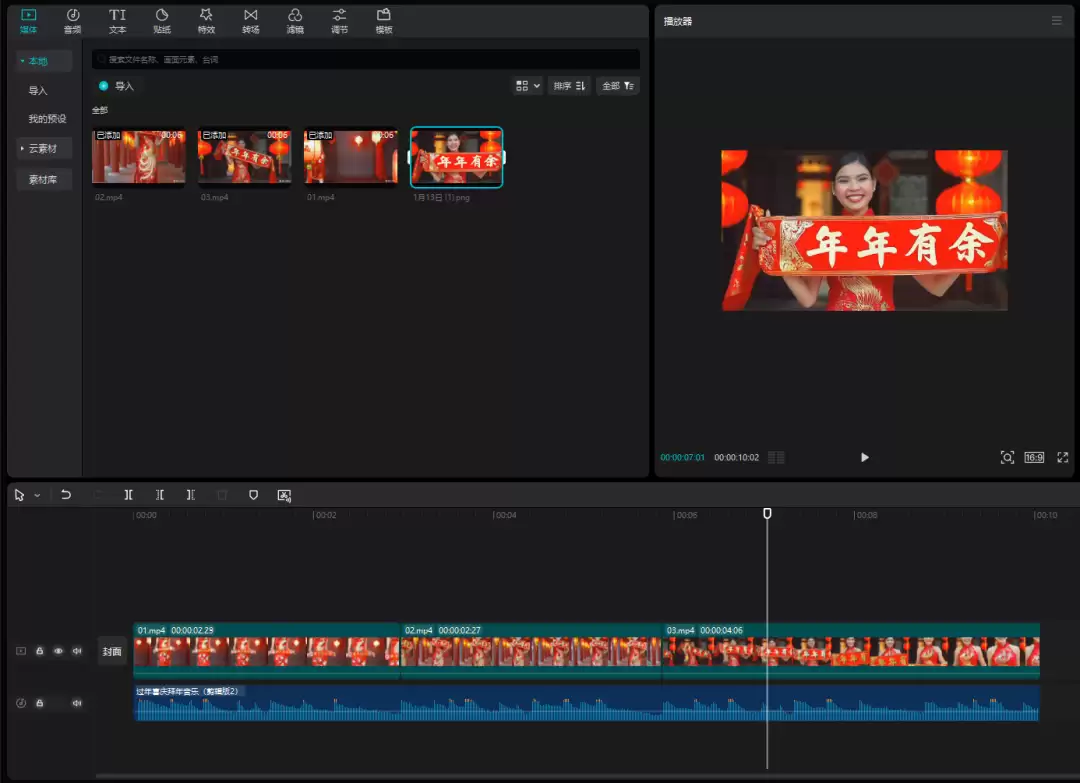Click the split clip tool in timeline toolbar
The image size is (1080, 783).
point(128,495)
